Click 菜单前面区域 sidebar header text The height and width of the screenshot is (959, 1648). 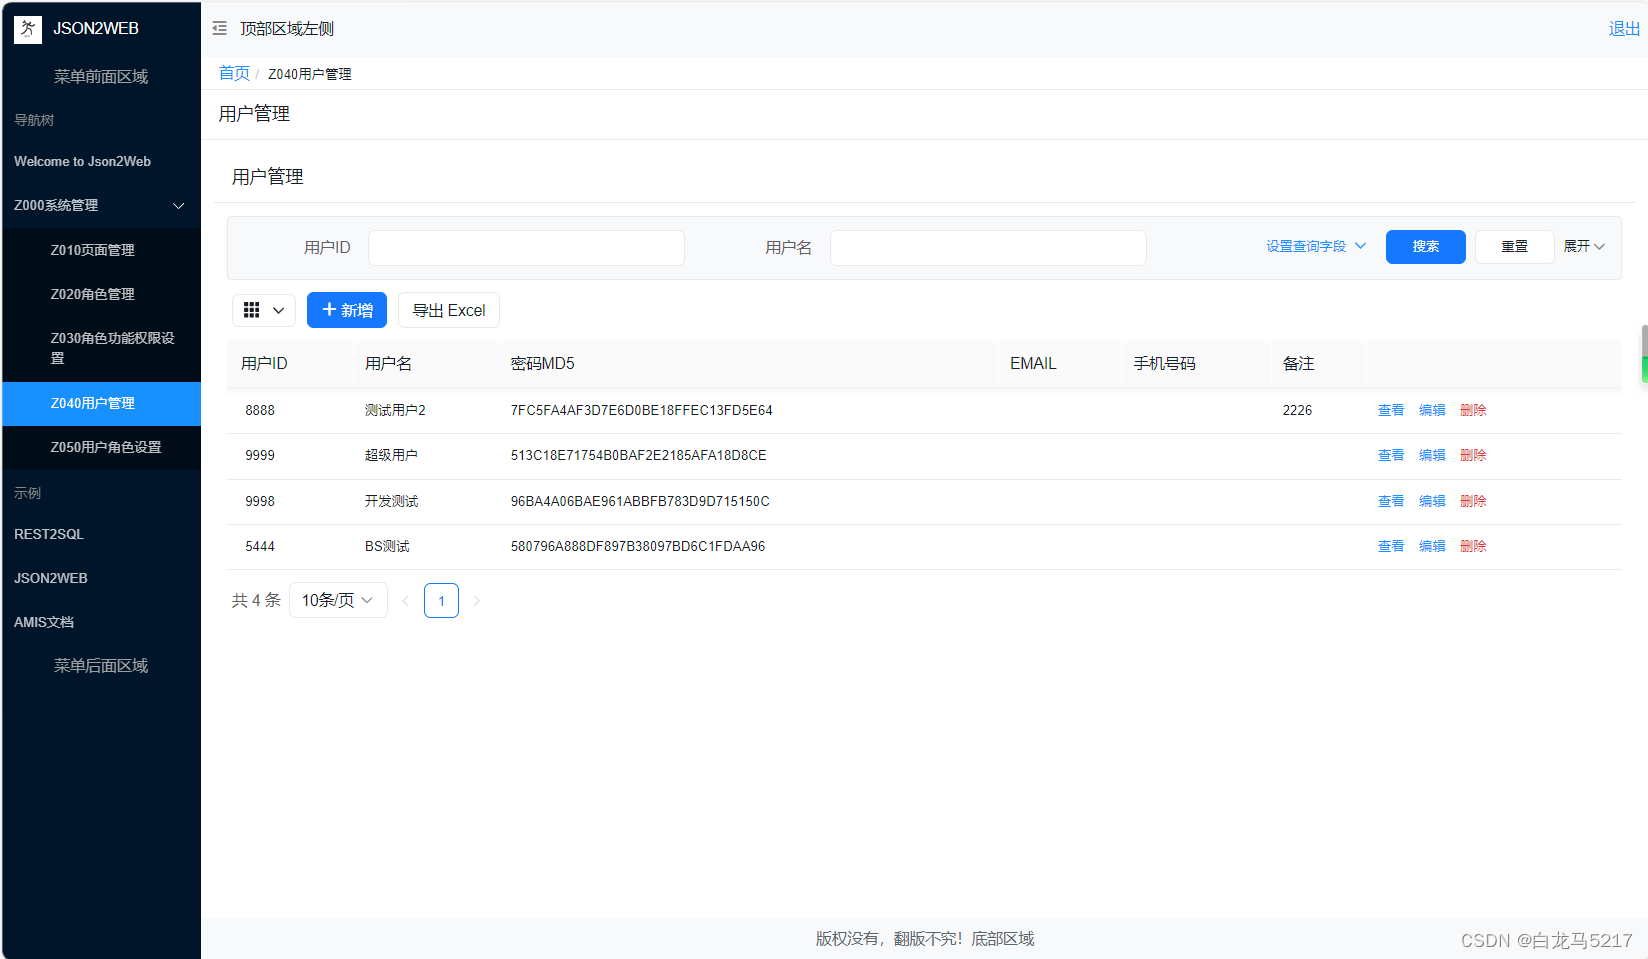[101, 77]
